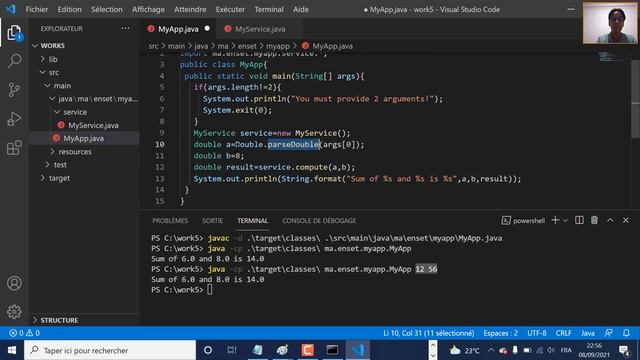
Task: Switch to CONSOLE DE DÉBOGAGE tab
Action: 319,220
